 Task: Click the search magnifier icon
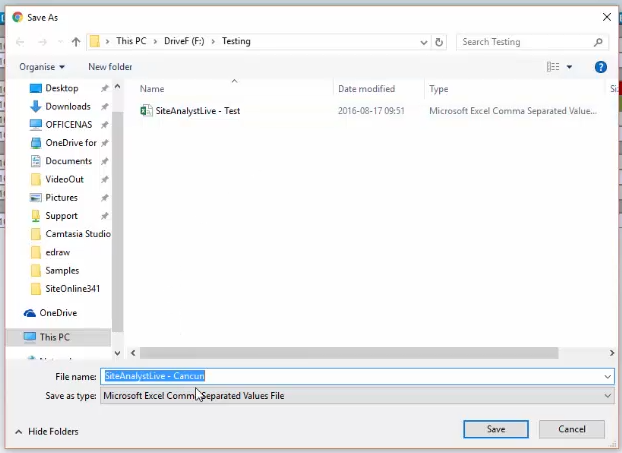click(598, 42)
